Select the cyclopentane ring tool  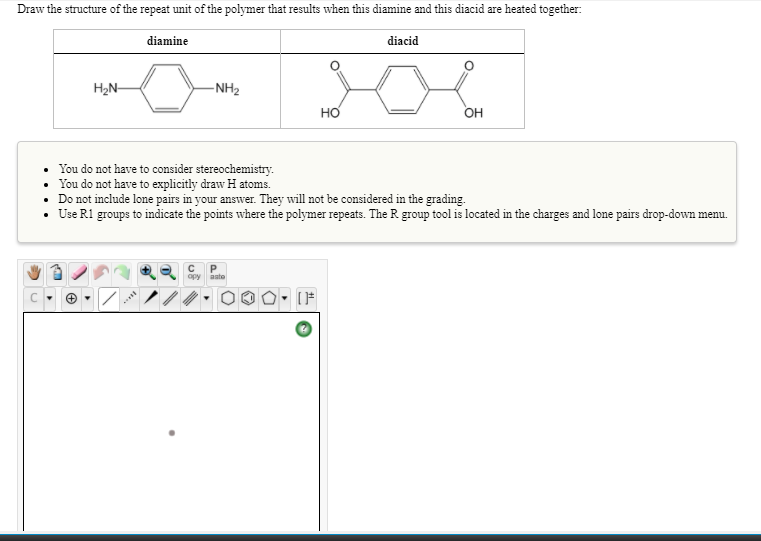click(x=268, y=298)
